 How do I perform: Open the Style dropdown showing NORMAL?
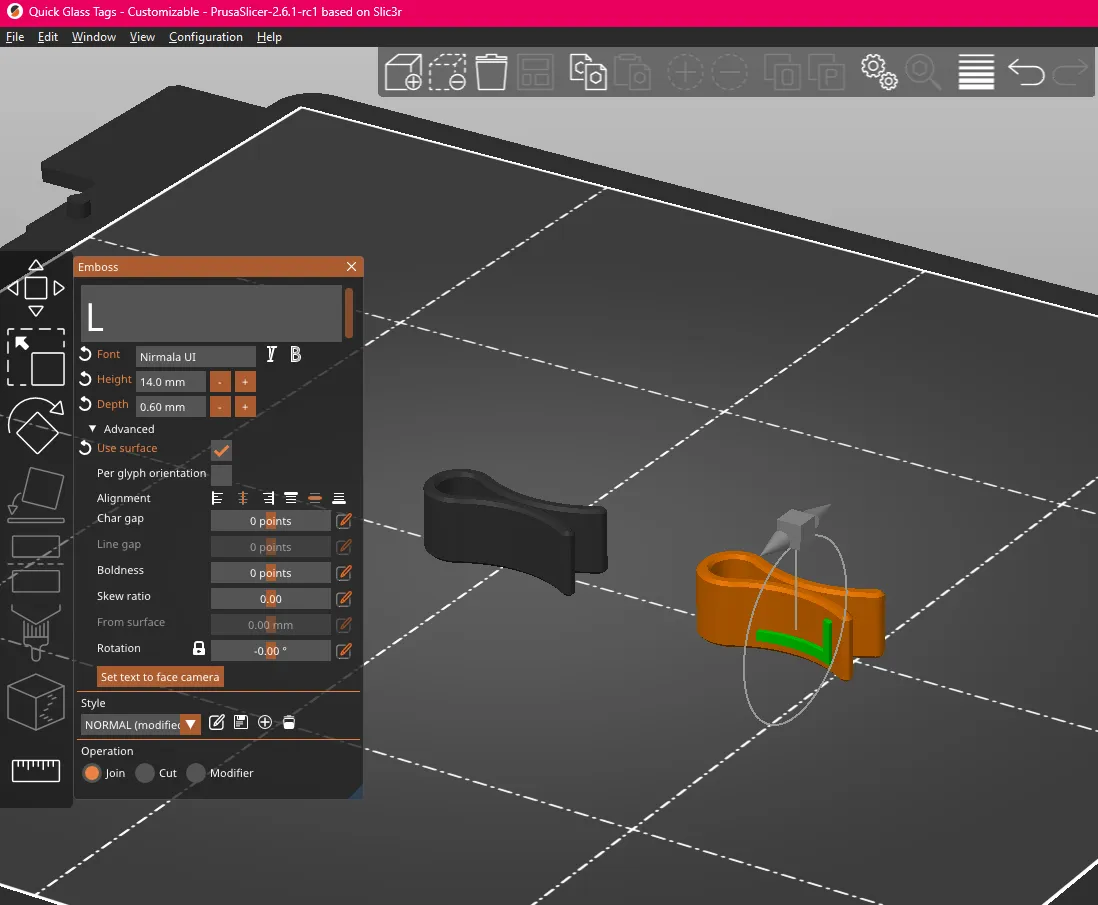point(140,722)
